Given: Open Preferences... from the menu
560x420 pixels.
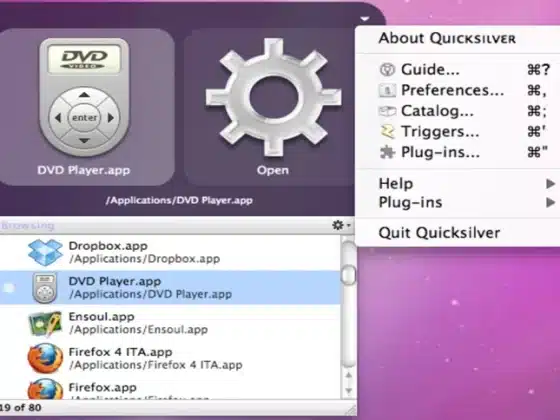Looking at the screenshot, I should 458,90.
